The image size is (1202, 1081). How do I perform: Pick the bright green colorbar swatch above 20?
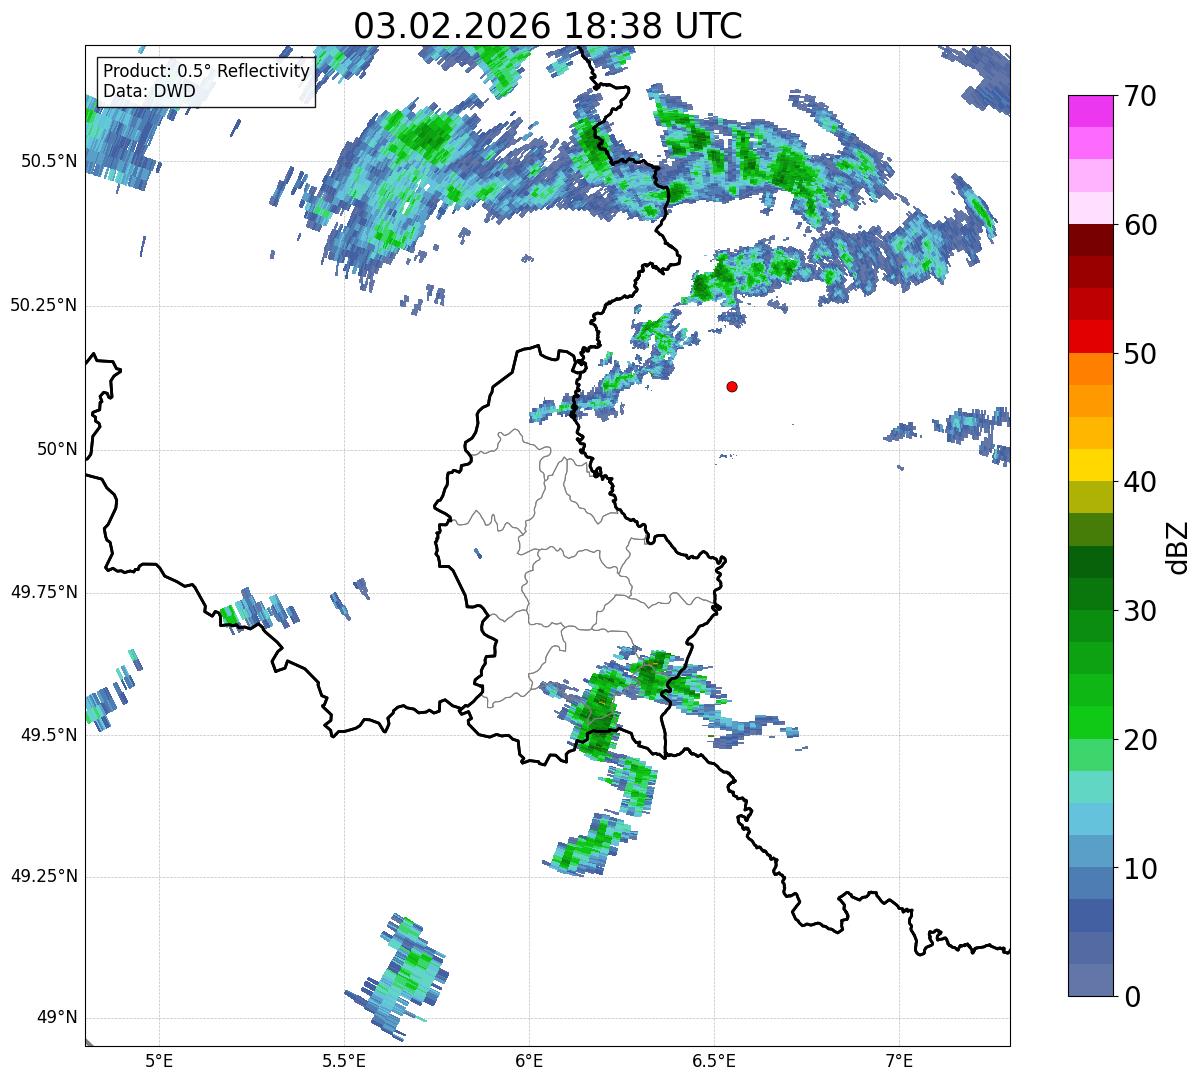pos(1091,723)
